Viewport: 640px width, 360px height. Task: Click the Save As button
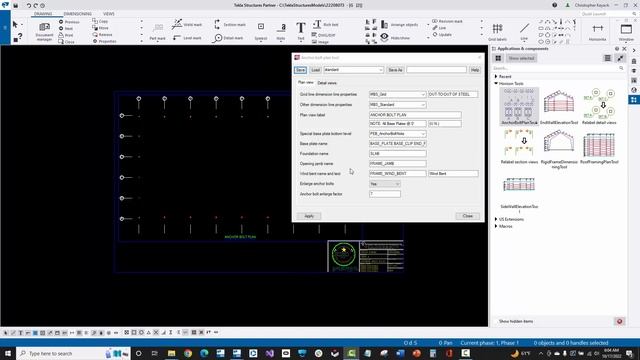coord(395,70)
